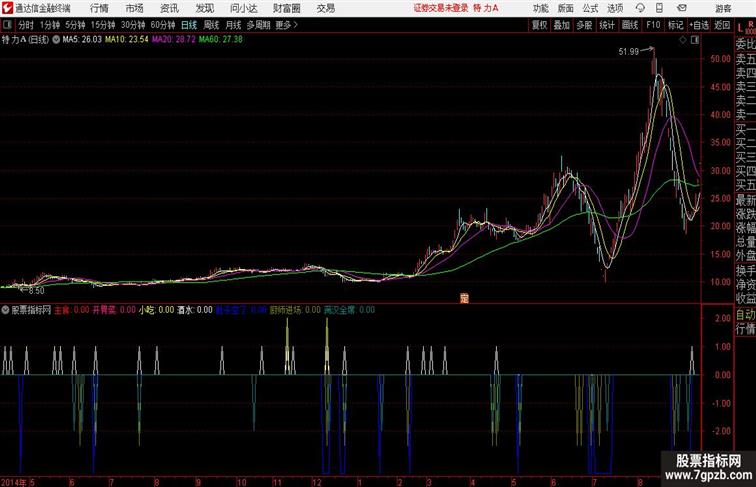This screenshot has width=756, height=487.
Task: Click the MA60: 27.38 indicator value
Action: pyautogui.click(x=220, y=40)
